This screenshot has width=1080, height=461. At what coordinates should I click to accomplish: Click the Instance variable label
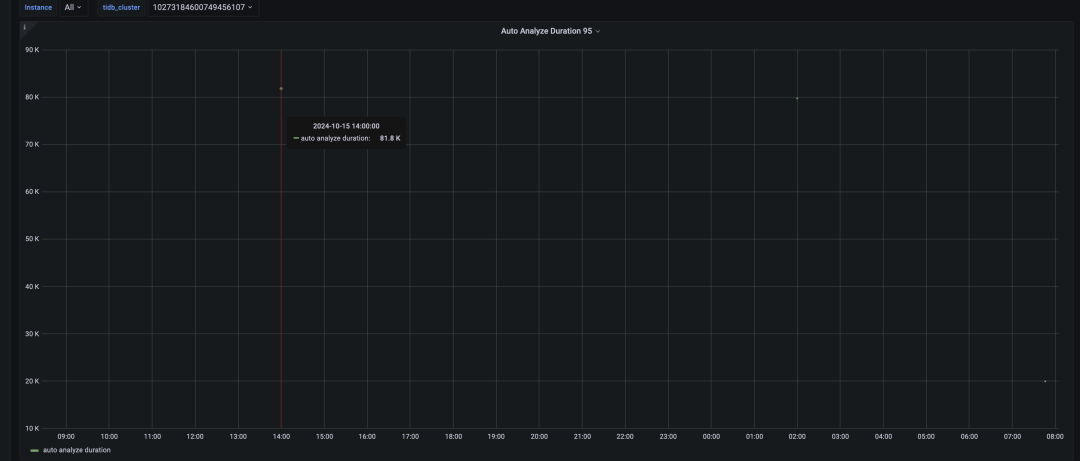[39, 8]
